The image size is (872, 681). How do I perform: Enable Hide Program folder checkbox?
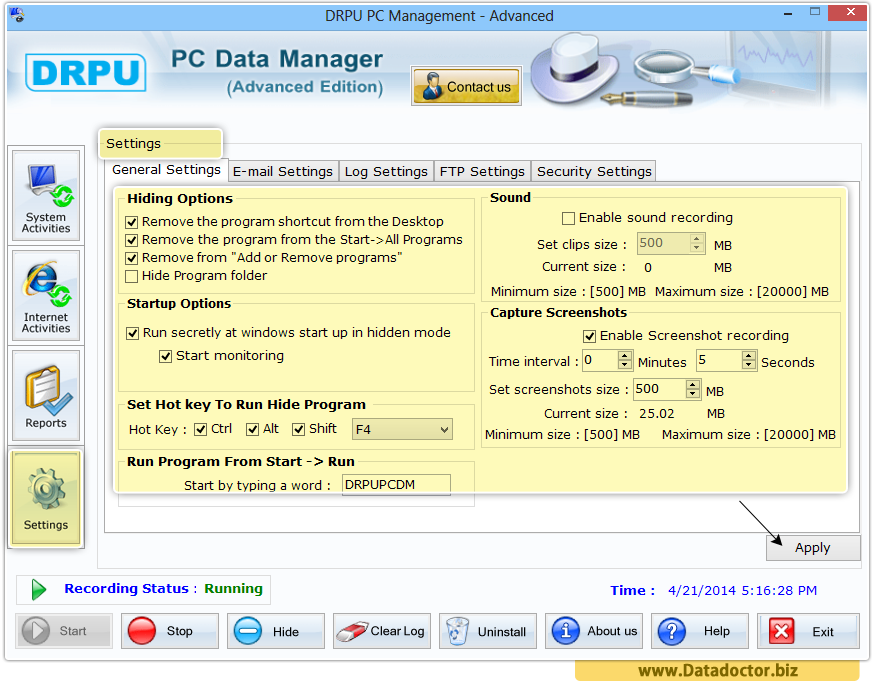point(132,276)
